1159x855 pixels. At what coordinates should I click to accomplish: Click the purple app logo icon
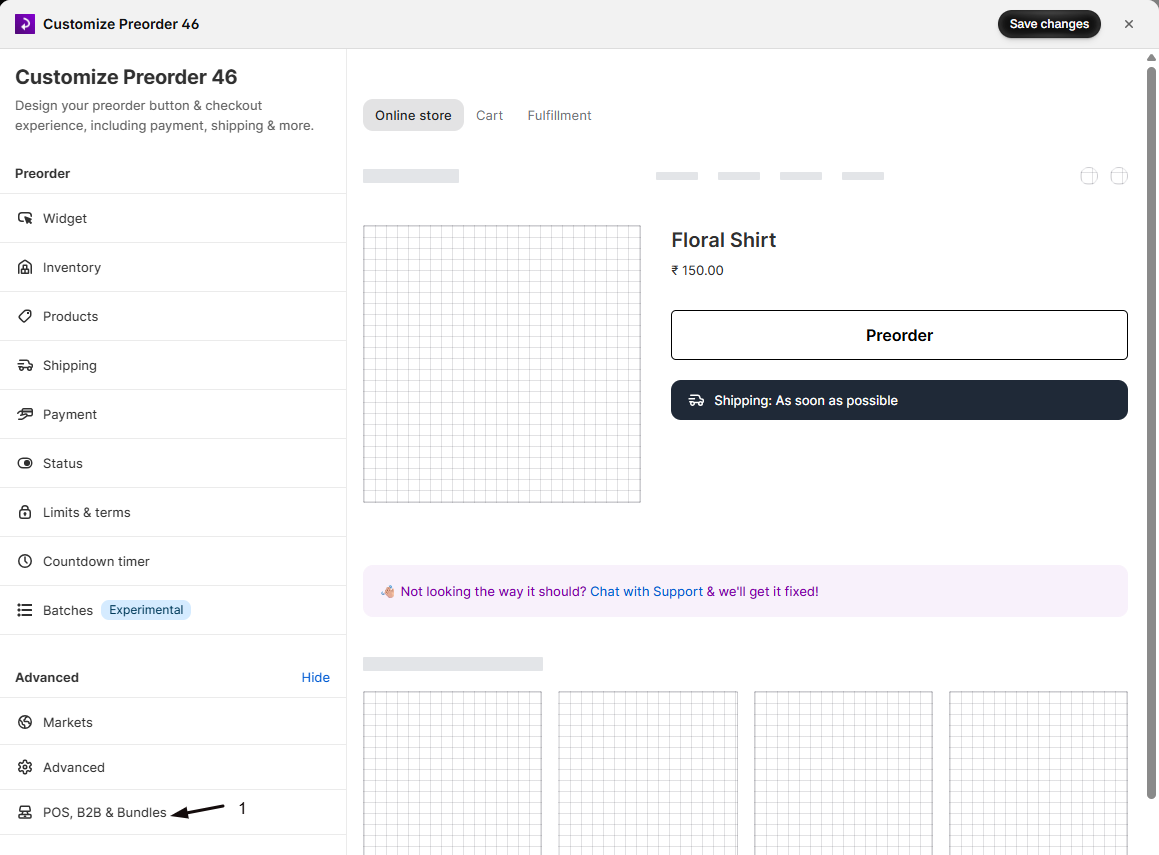tap(24, 24)
